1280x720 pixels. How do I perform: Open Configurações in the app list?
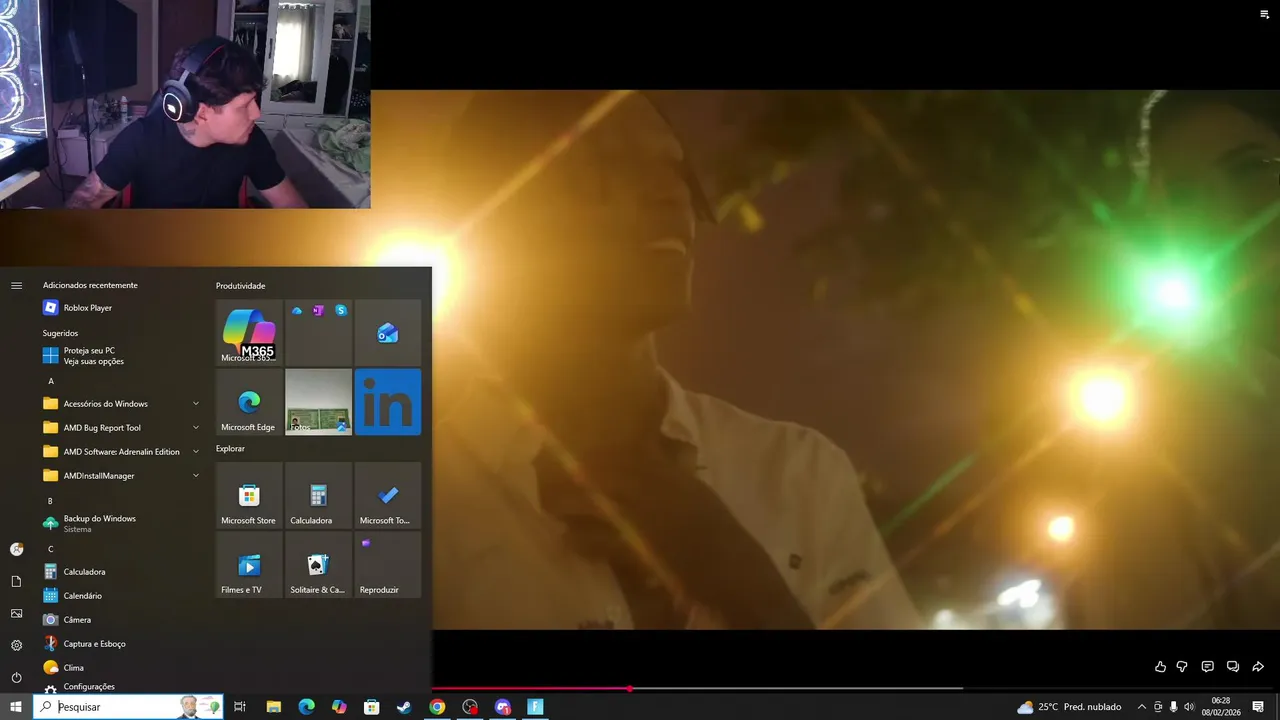(x=122, y=687)
